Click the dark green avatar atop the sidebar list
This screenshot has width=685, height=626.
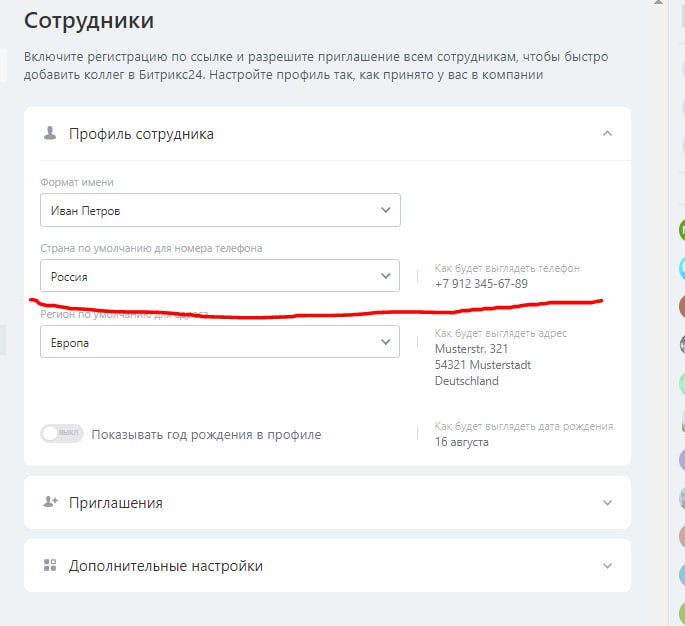[680, 230]
